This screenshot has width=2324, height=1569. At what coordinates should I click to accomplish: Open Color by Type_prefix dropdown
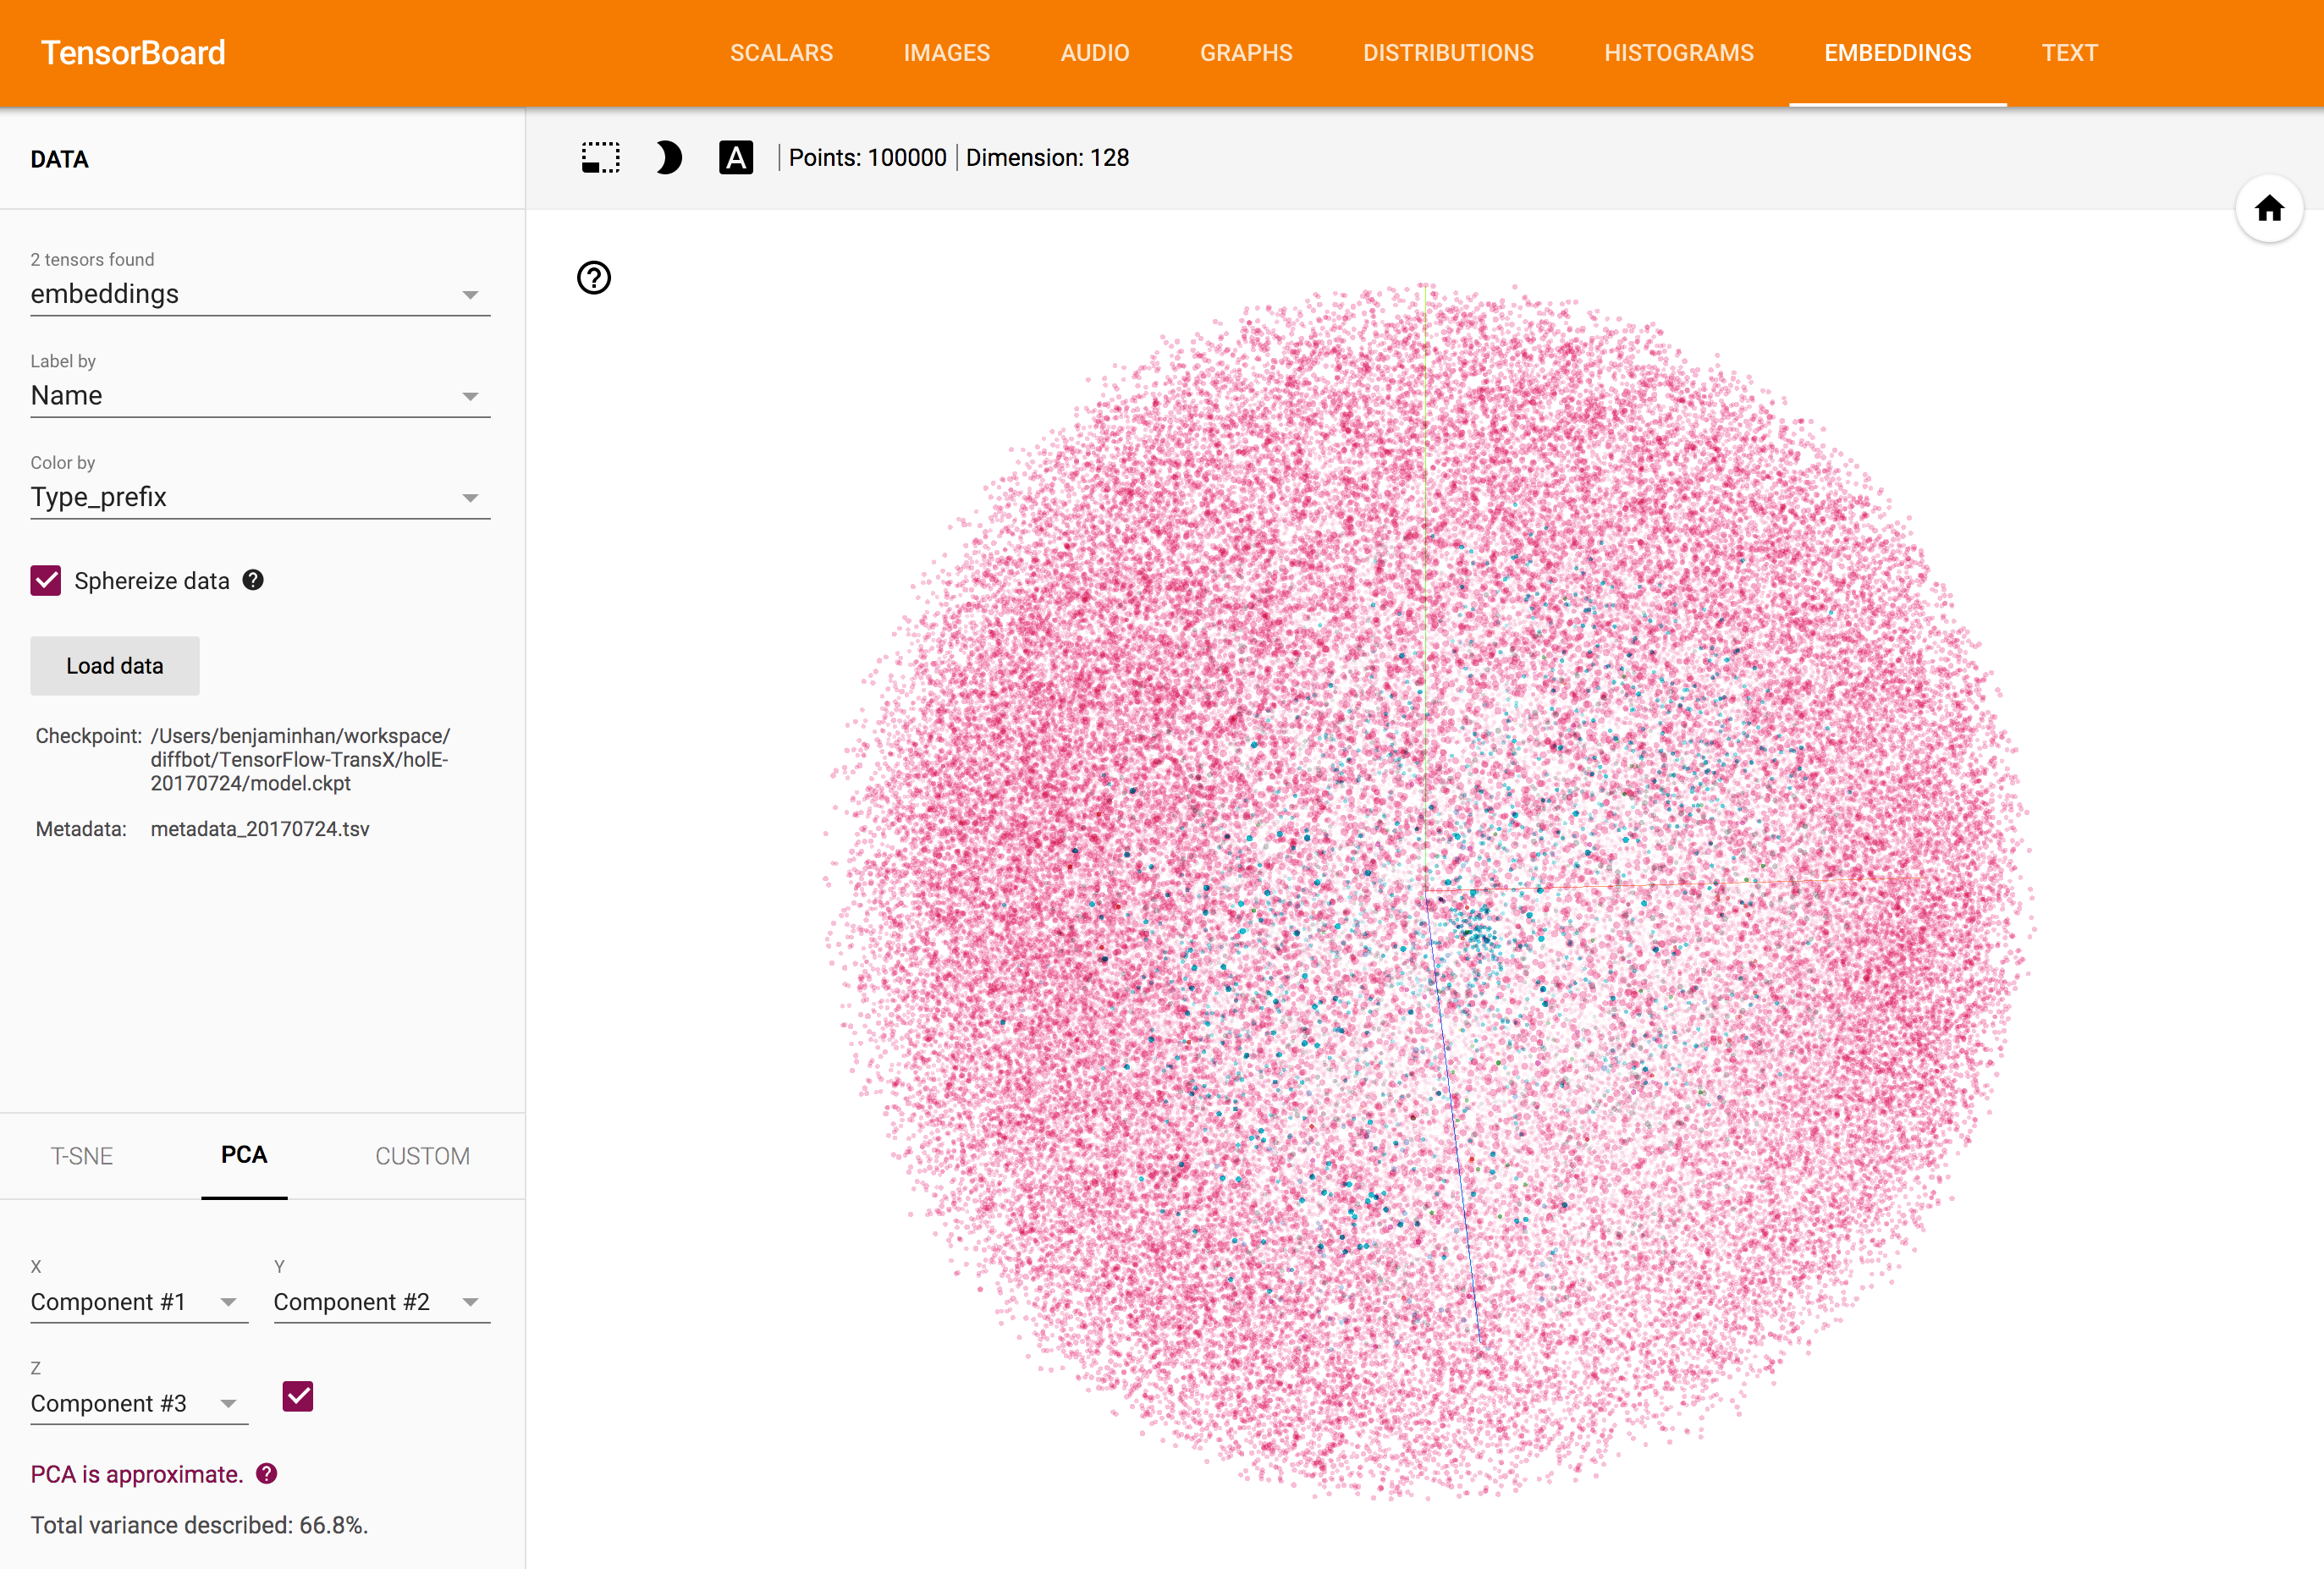click(260, 497)
